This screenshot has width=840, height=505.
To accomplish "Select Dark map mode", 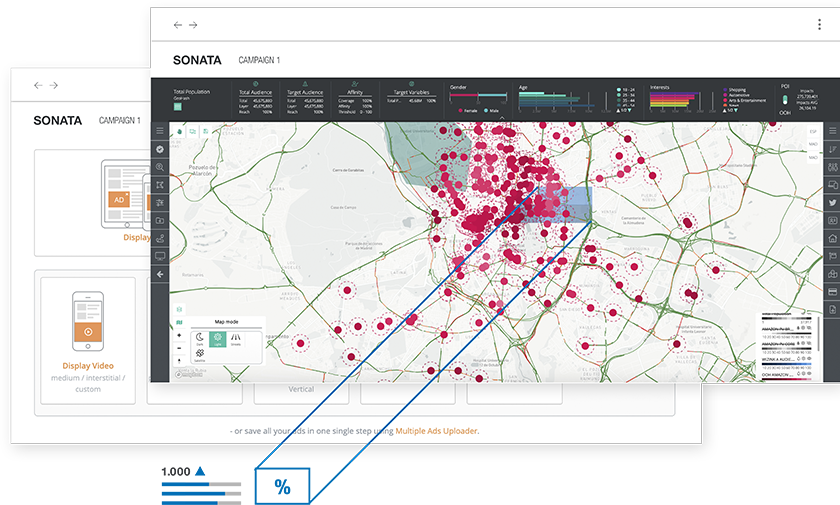I will coord(199,340).
